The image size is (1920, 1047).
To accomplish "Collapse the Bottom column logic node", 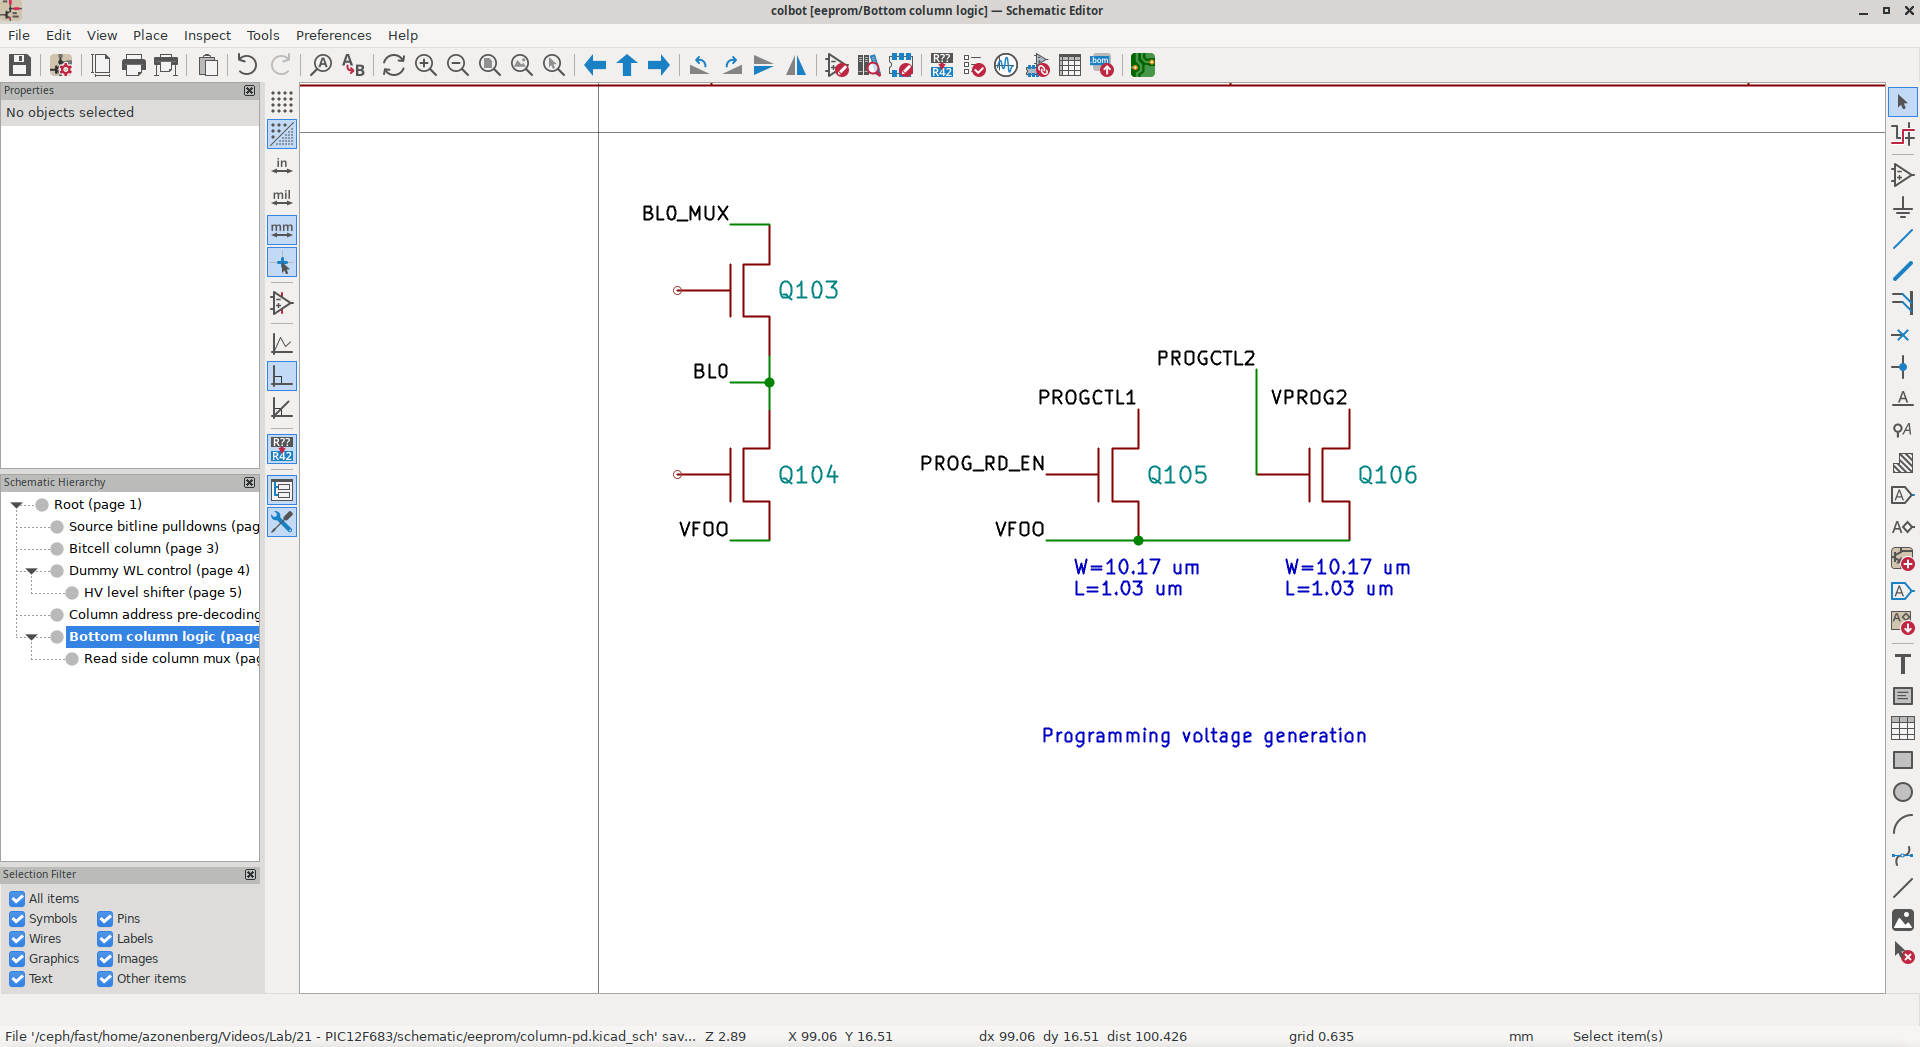I will click(32, 637).
